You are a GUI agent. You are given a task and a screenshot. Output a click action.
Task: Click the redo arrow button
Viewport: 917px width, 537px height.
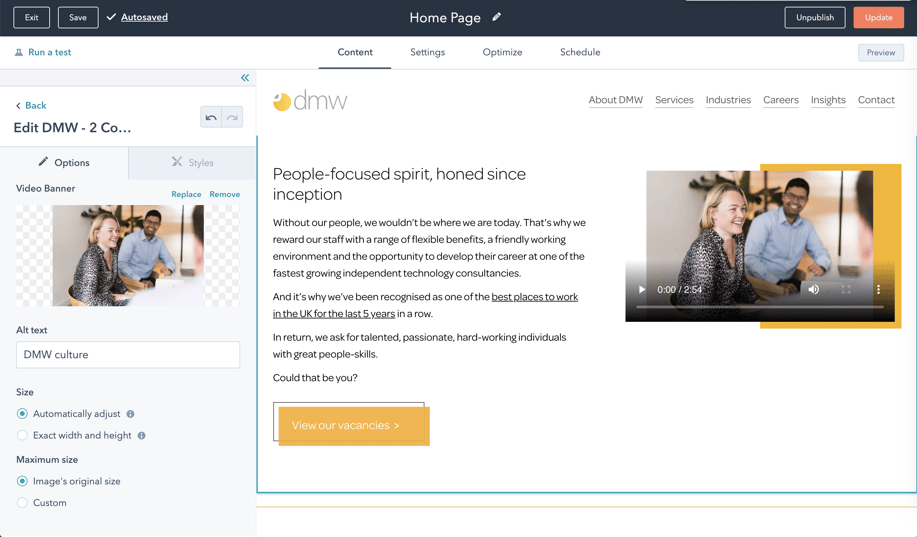tap(232, 118)
